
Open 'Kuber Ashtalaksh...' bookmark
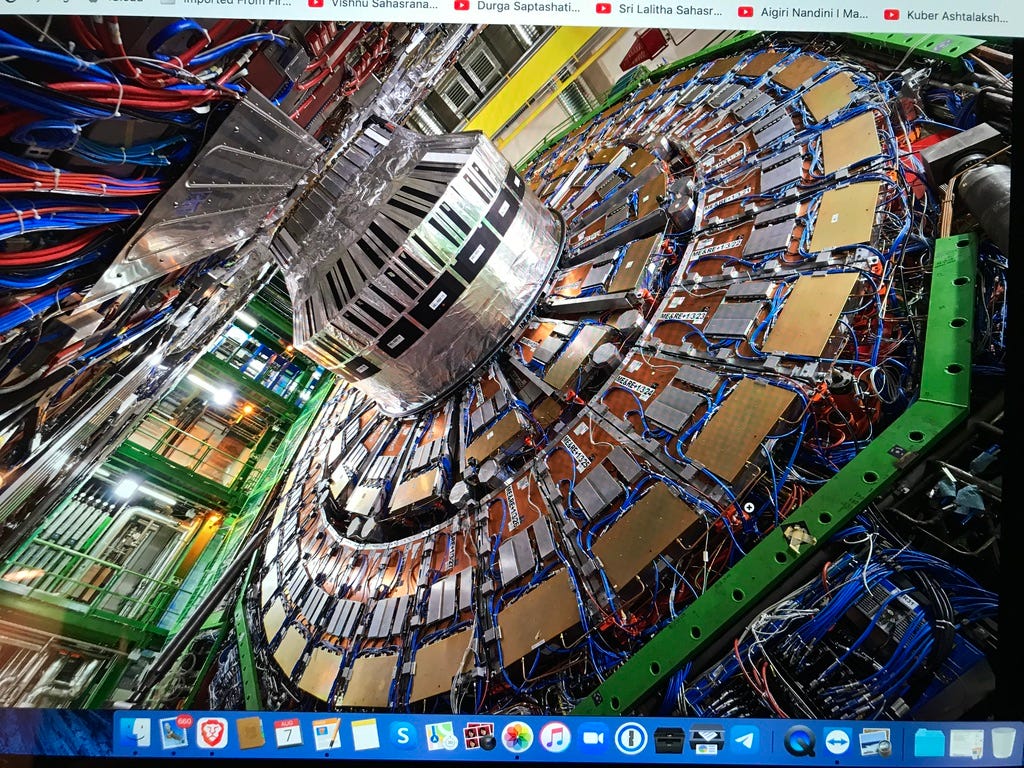pyautogui.click(x=947, y=14)
